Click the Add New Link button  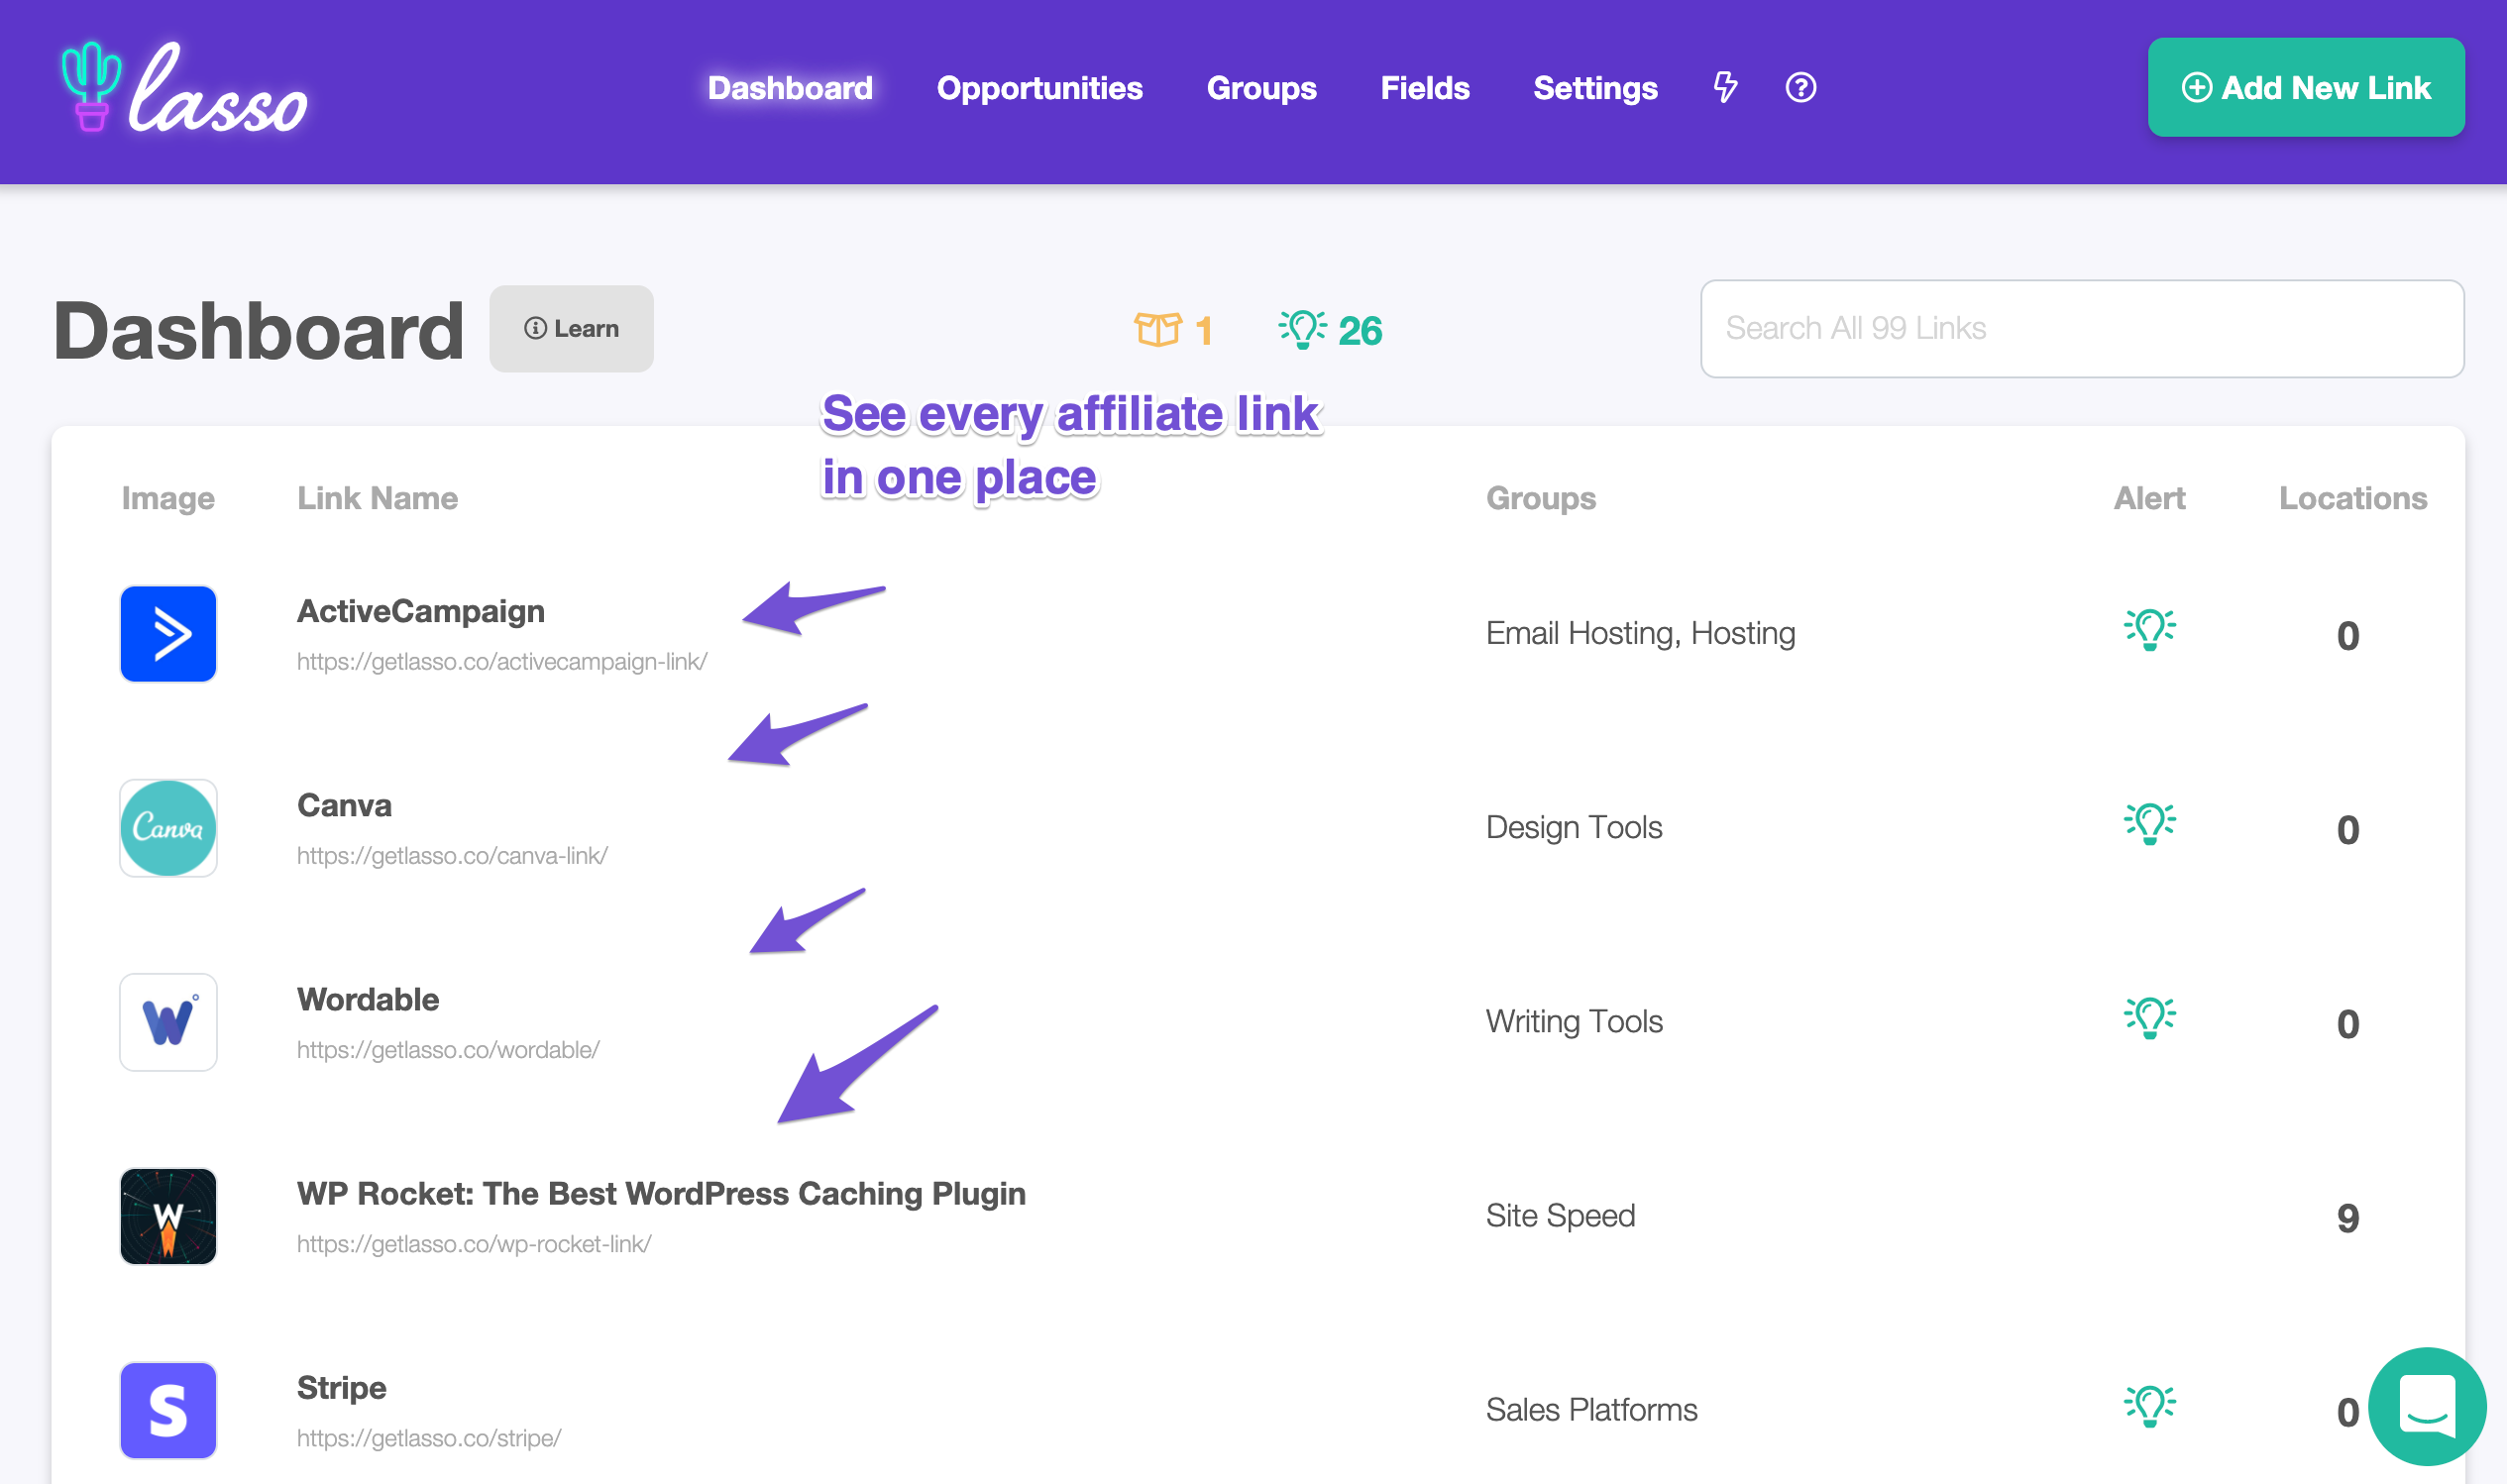(x=2305, y=87)
